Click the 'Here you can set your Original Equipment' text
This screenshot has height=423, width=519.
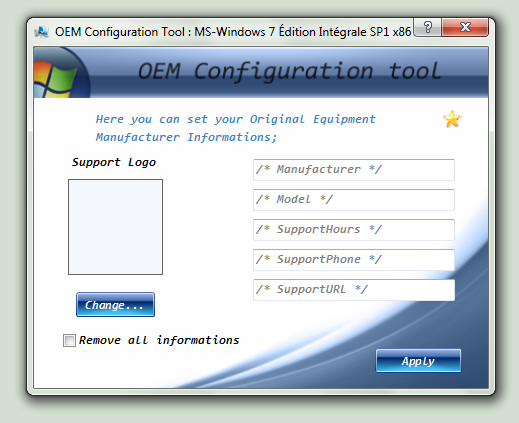236,119
